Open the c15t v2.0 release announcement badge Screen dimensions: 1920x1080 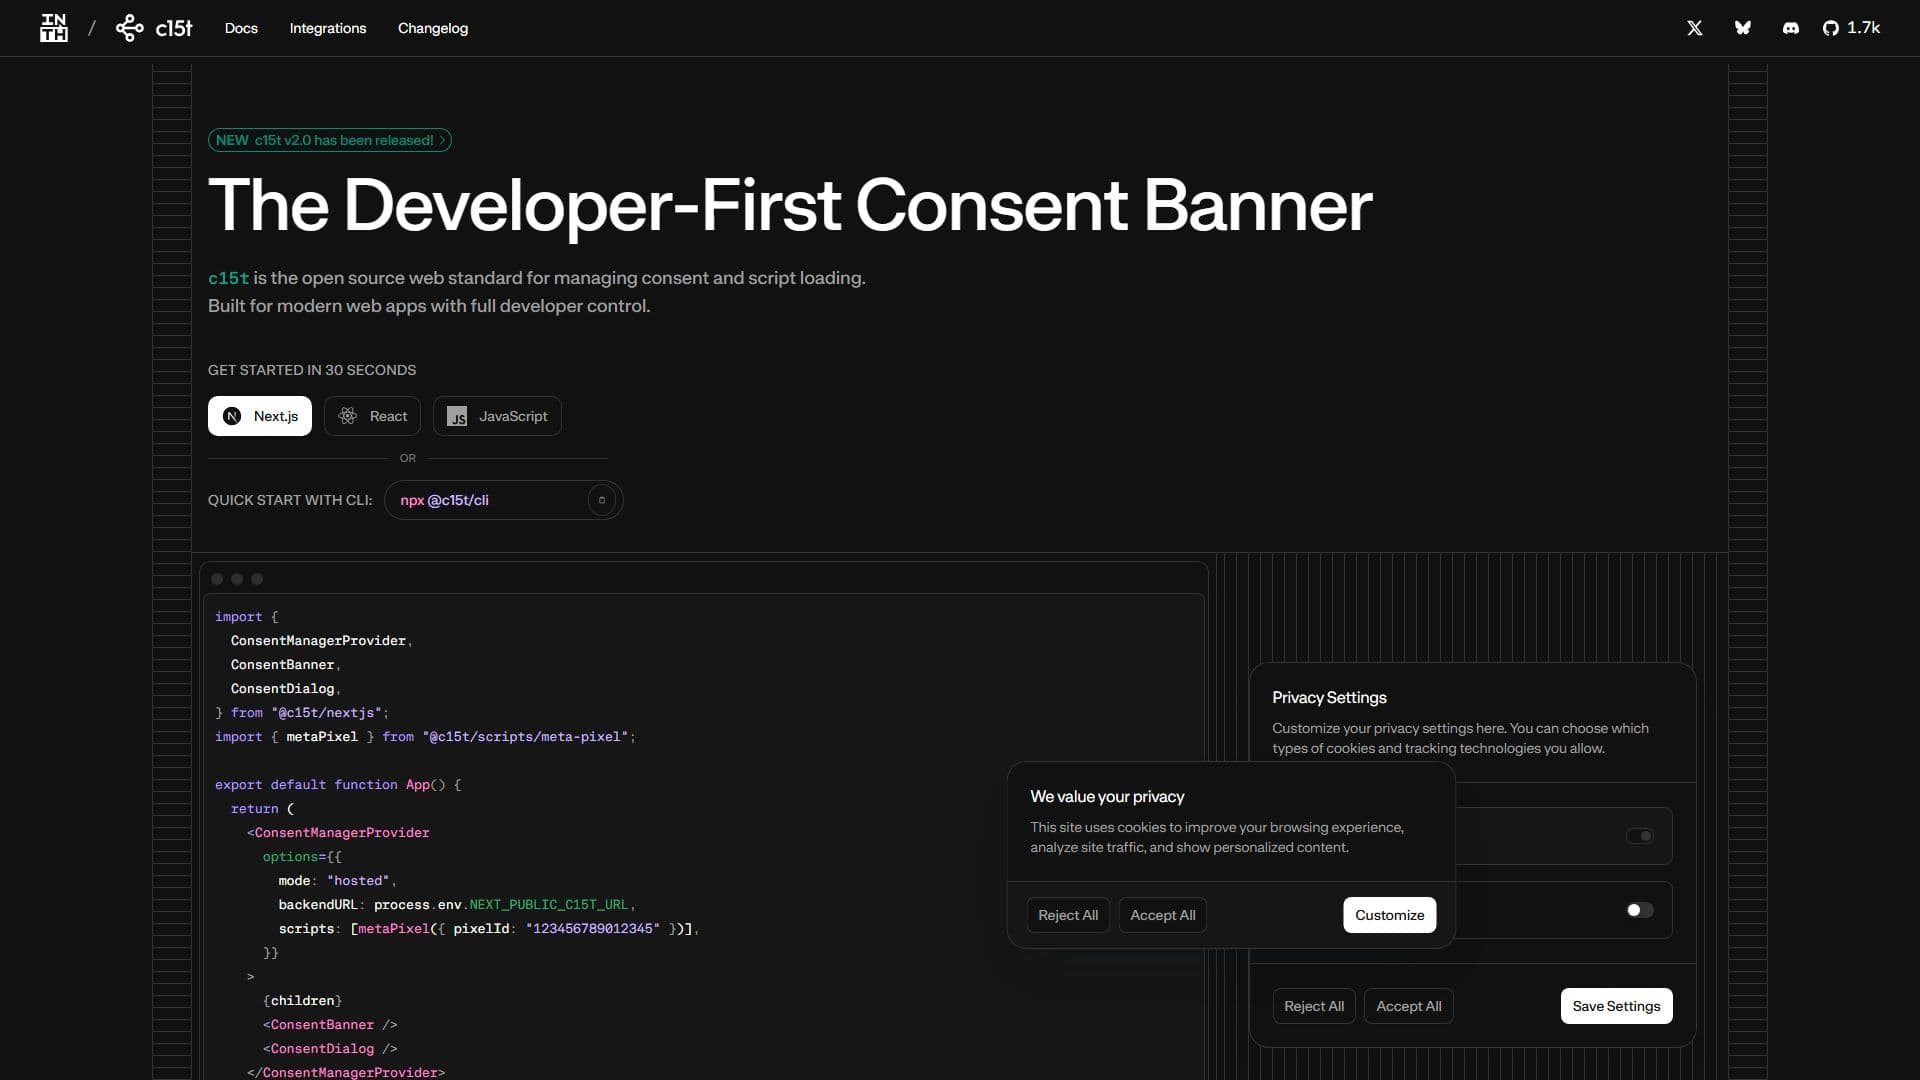(329, 140)
